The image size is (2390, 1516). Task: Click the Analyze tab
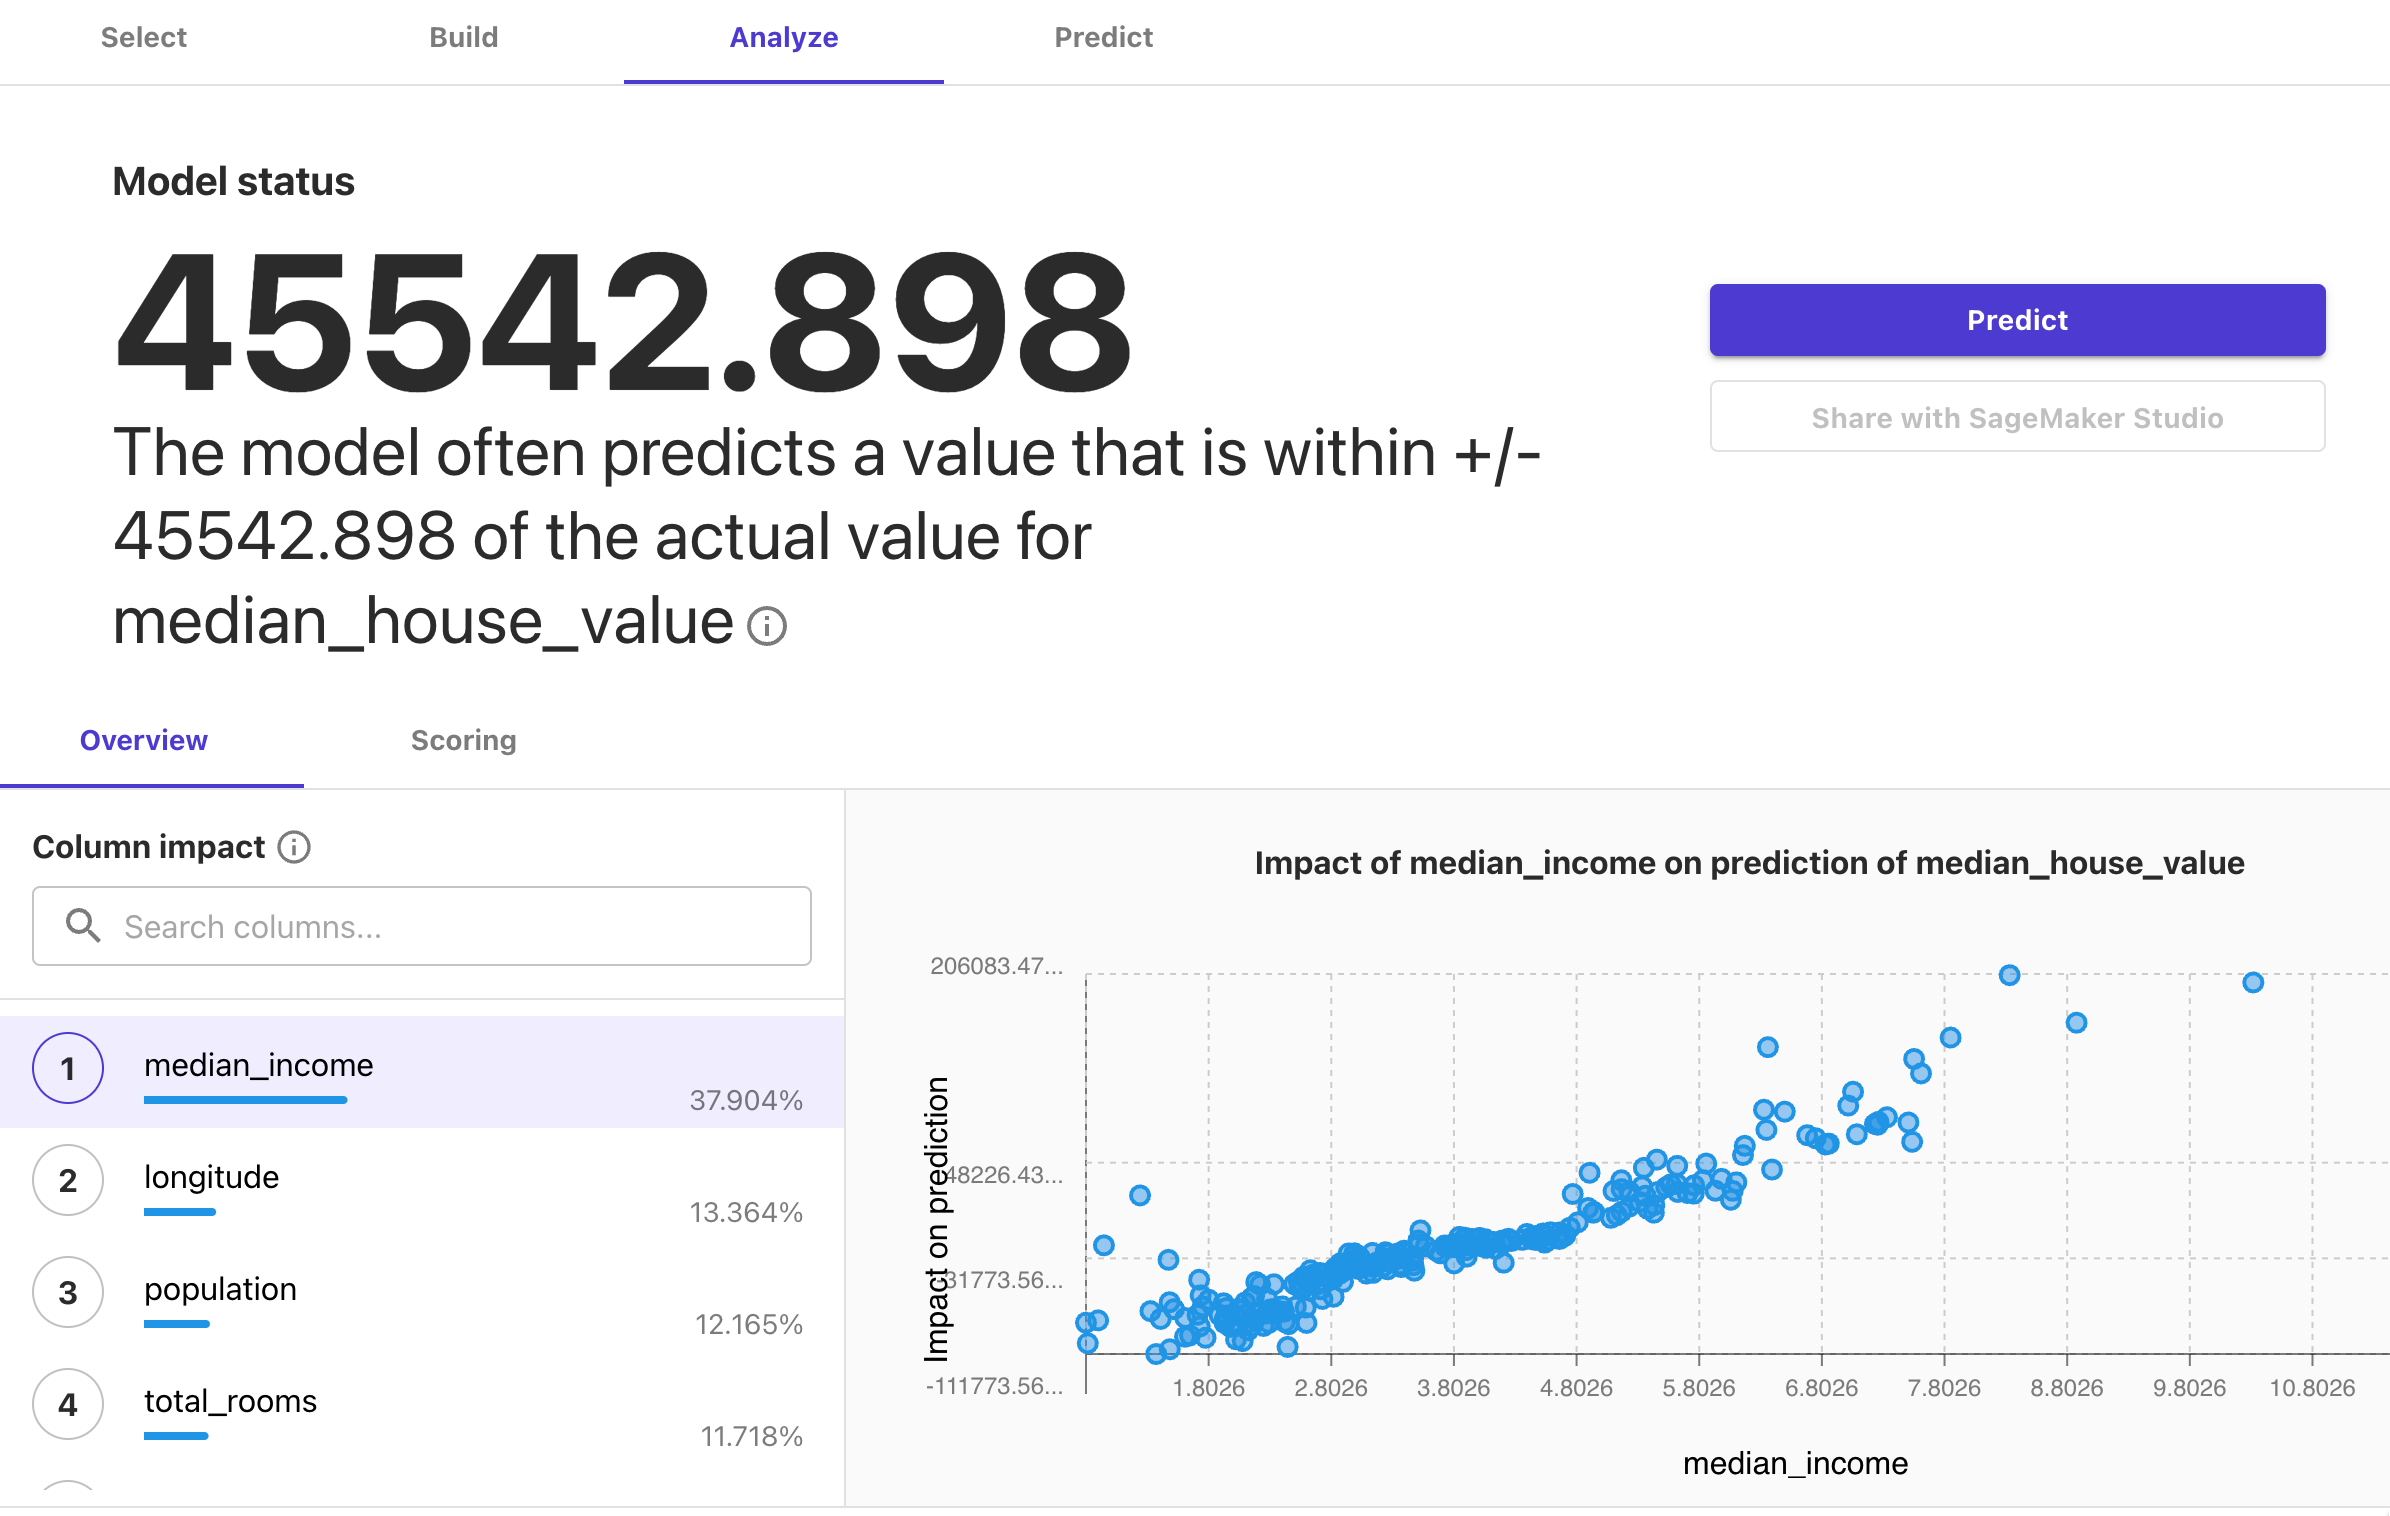(783, 38)
